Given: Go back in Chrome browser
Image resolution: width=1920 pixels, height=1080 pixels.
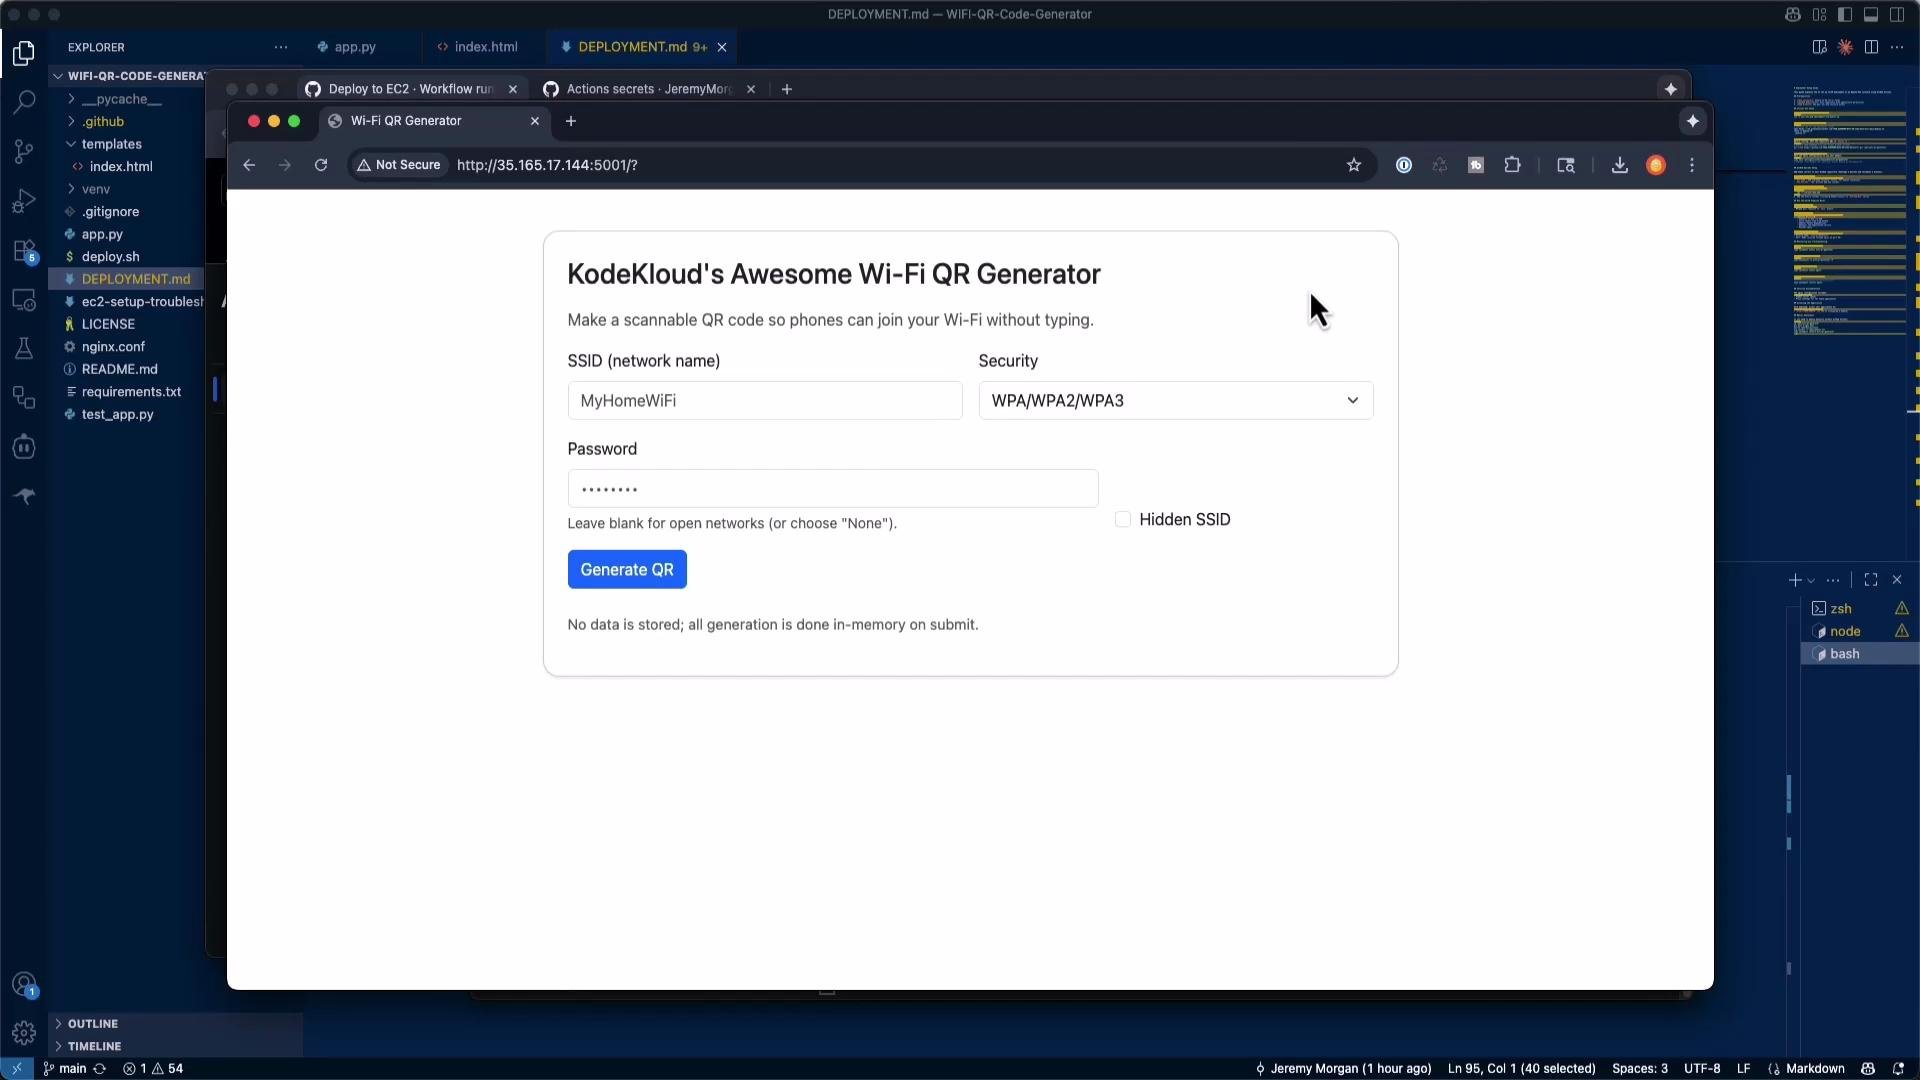Looking at the screenshot, I should click(x=249, y=165).
